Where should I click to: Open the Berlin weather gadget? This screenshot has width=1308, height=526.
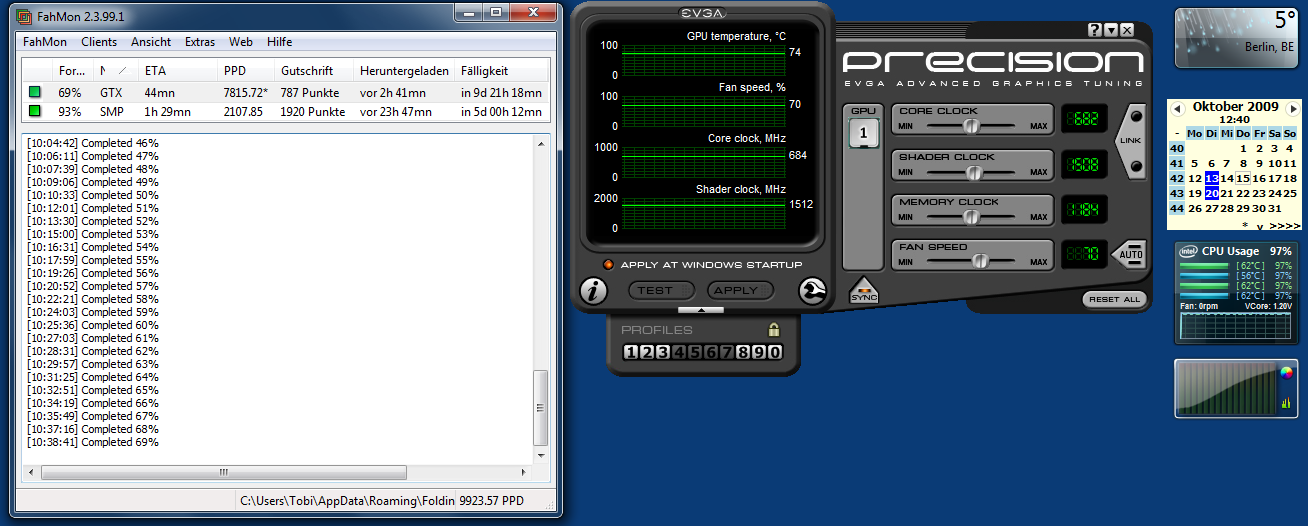[1237, 38]
